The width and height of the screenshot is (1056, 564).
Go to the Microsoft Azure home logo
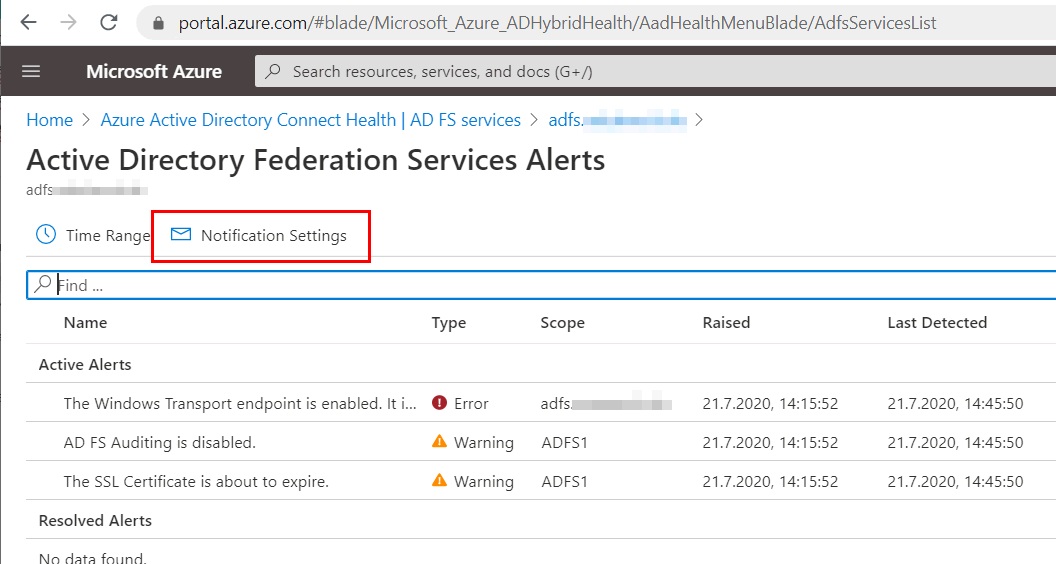coord(154,71)
